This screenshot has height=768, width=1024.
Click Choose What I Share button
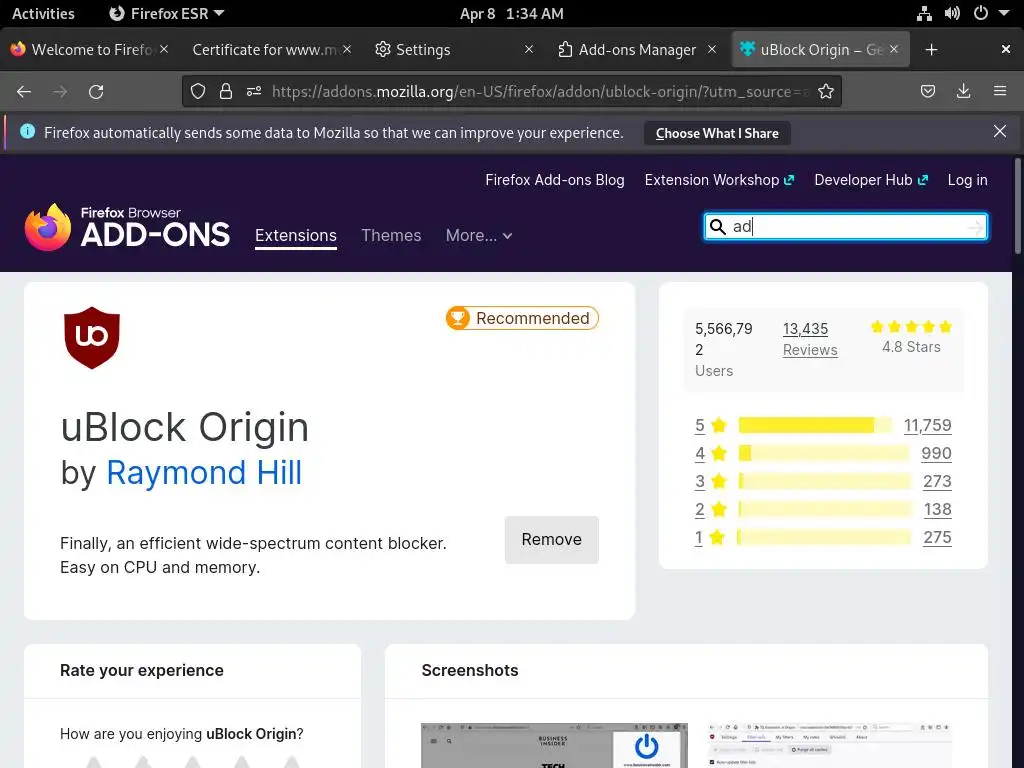717,133
